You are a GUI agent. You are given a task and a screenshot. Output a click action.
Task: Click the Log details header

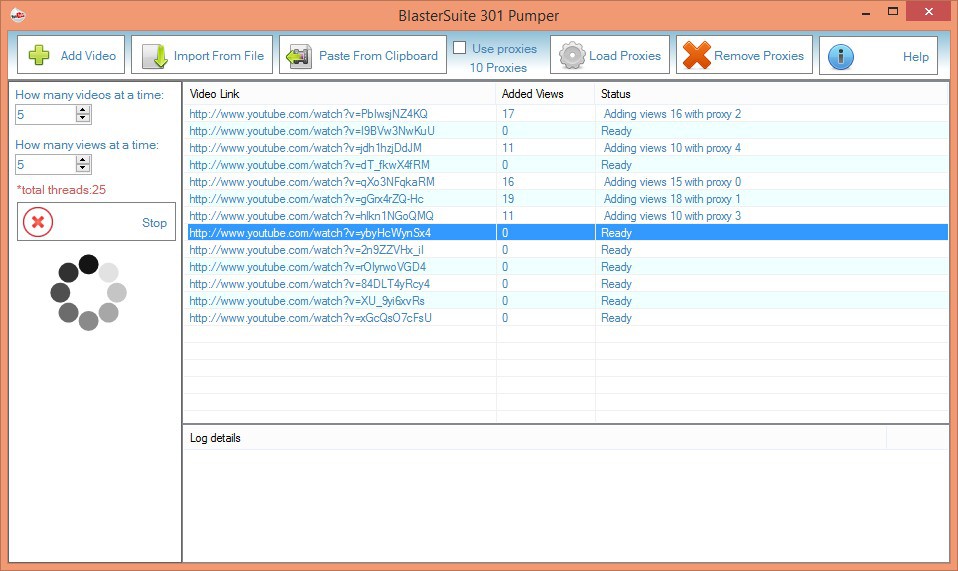point(216,438)
